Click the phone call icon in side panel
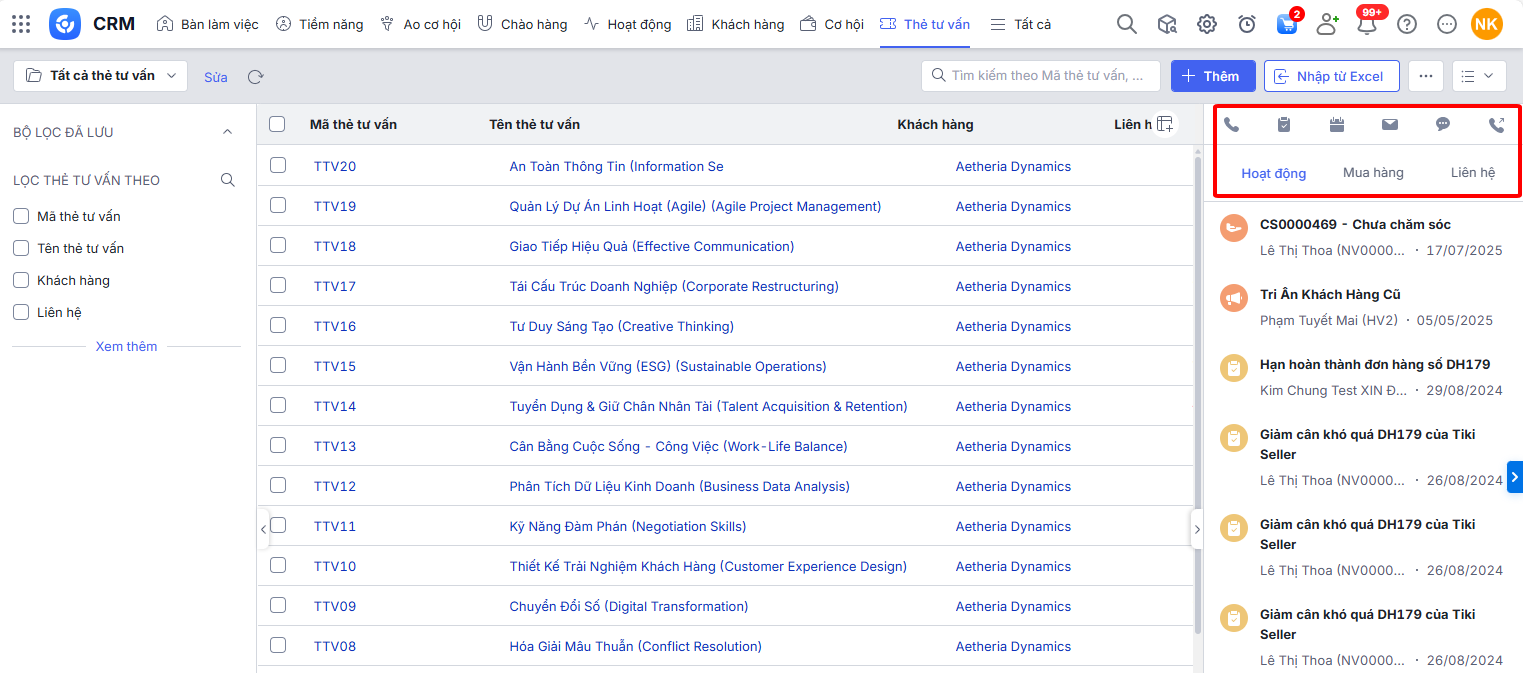 coord(1232,125)
